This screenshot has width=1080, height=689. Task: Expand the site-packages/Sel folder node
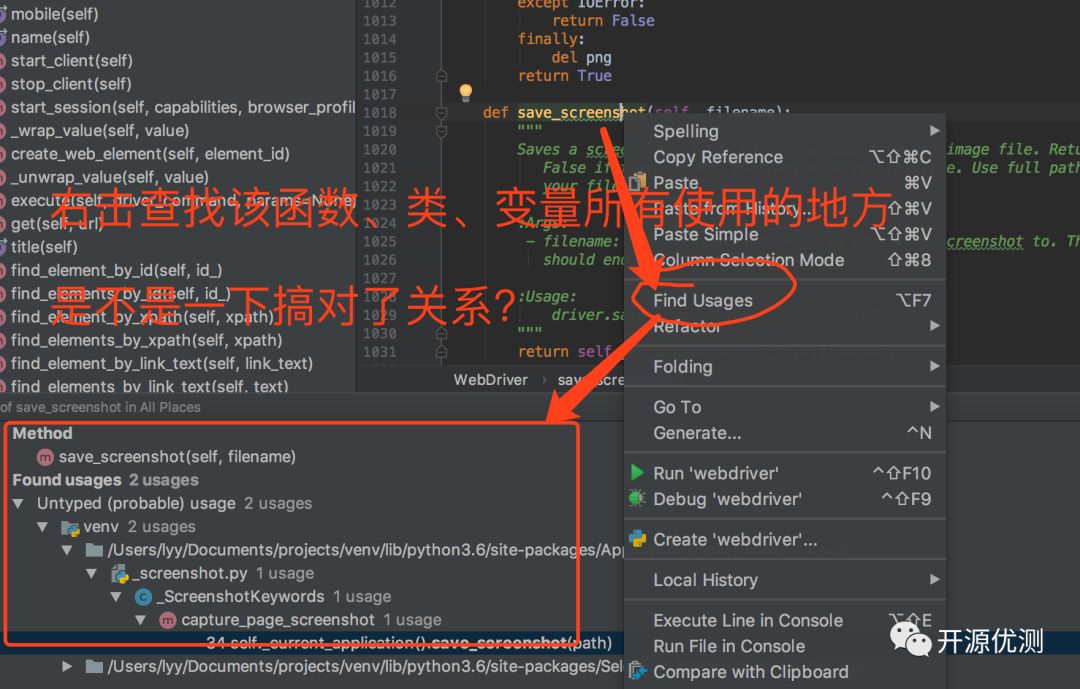click(67, 666)
